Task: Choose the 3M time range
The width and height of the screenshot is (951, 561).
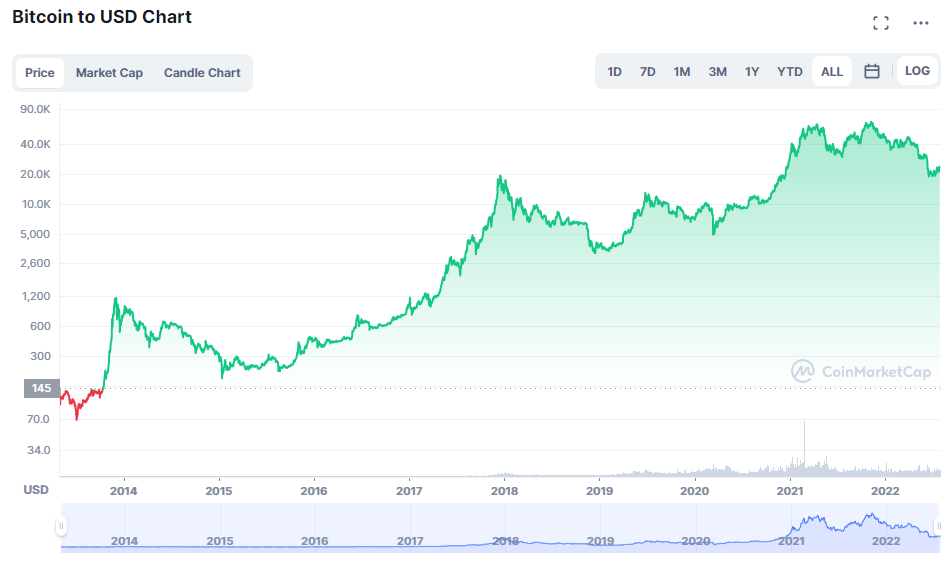Action: pos(717,72)
